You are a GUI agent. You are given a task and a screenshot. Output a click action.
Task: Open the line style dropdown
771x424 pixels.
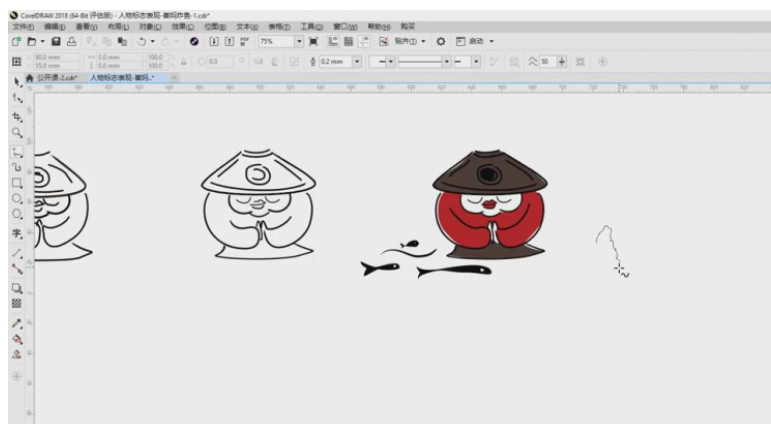447,61
